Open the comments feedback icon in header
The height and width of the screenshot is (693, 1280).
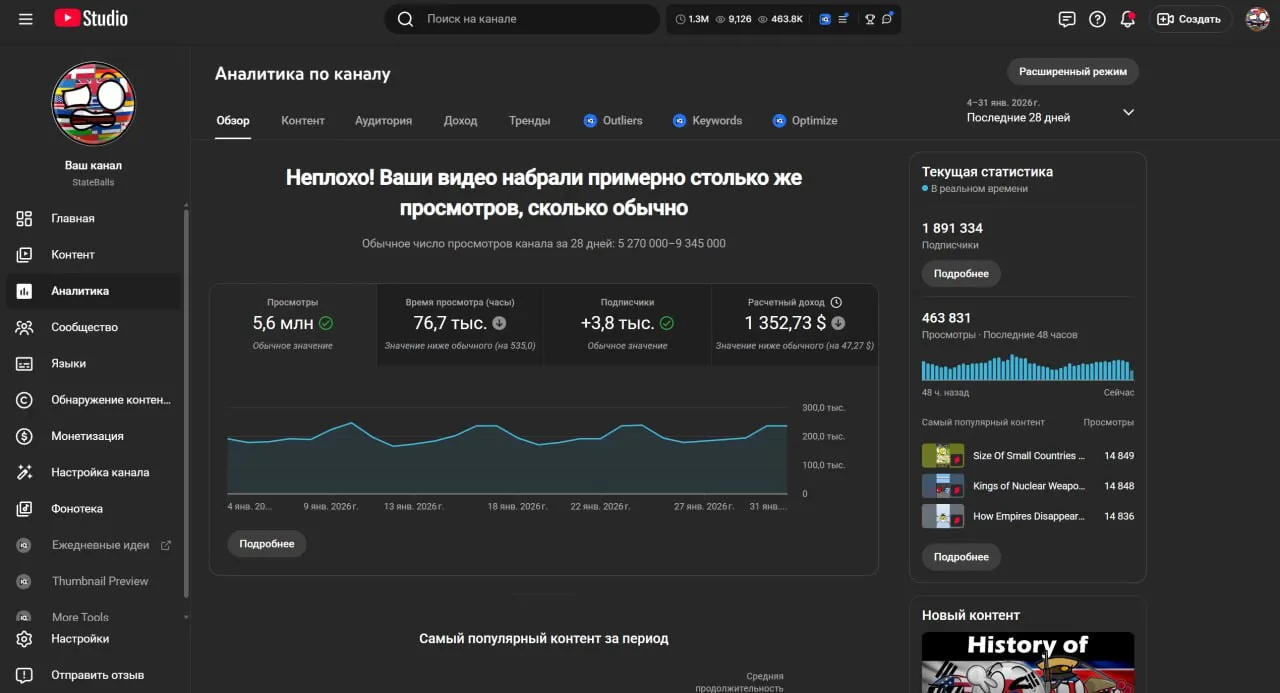(x=1067, y=19)
